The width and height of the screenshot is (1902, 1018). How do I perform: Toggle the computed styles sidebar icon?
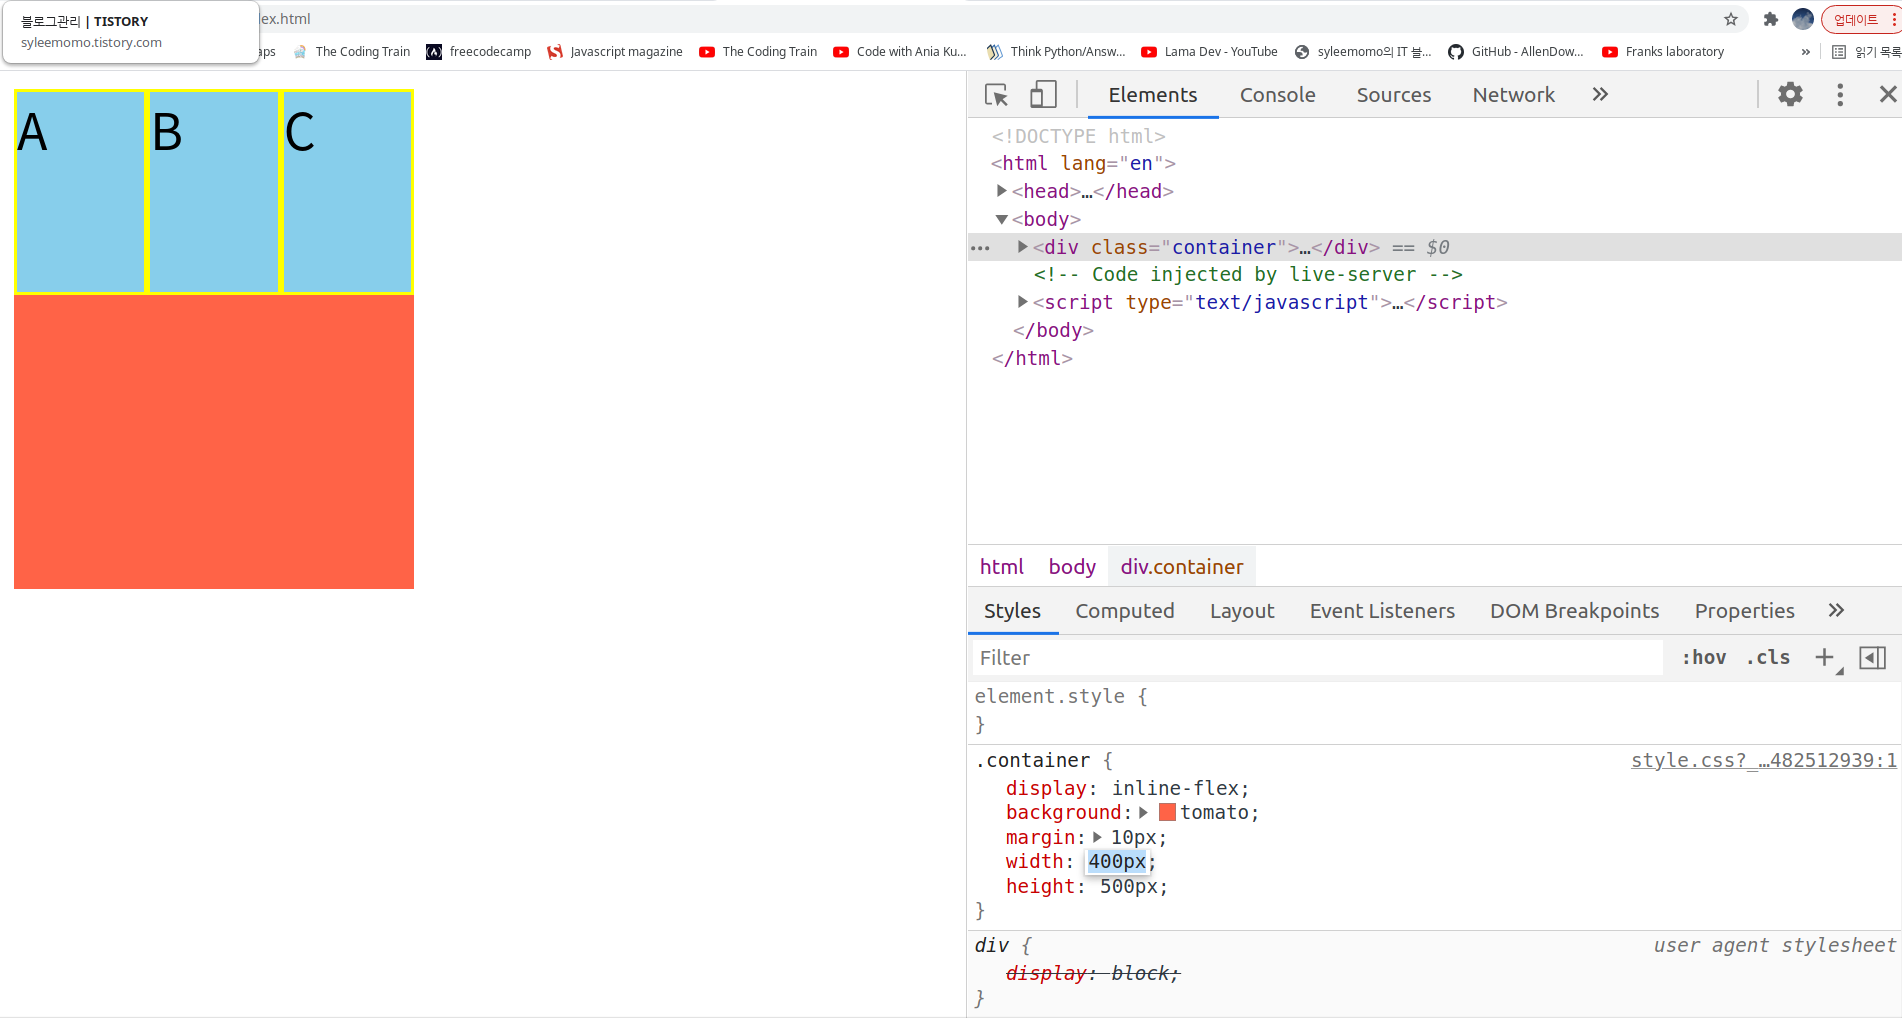1872,658
